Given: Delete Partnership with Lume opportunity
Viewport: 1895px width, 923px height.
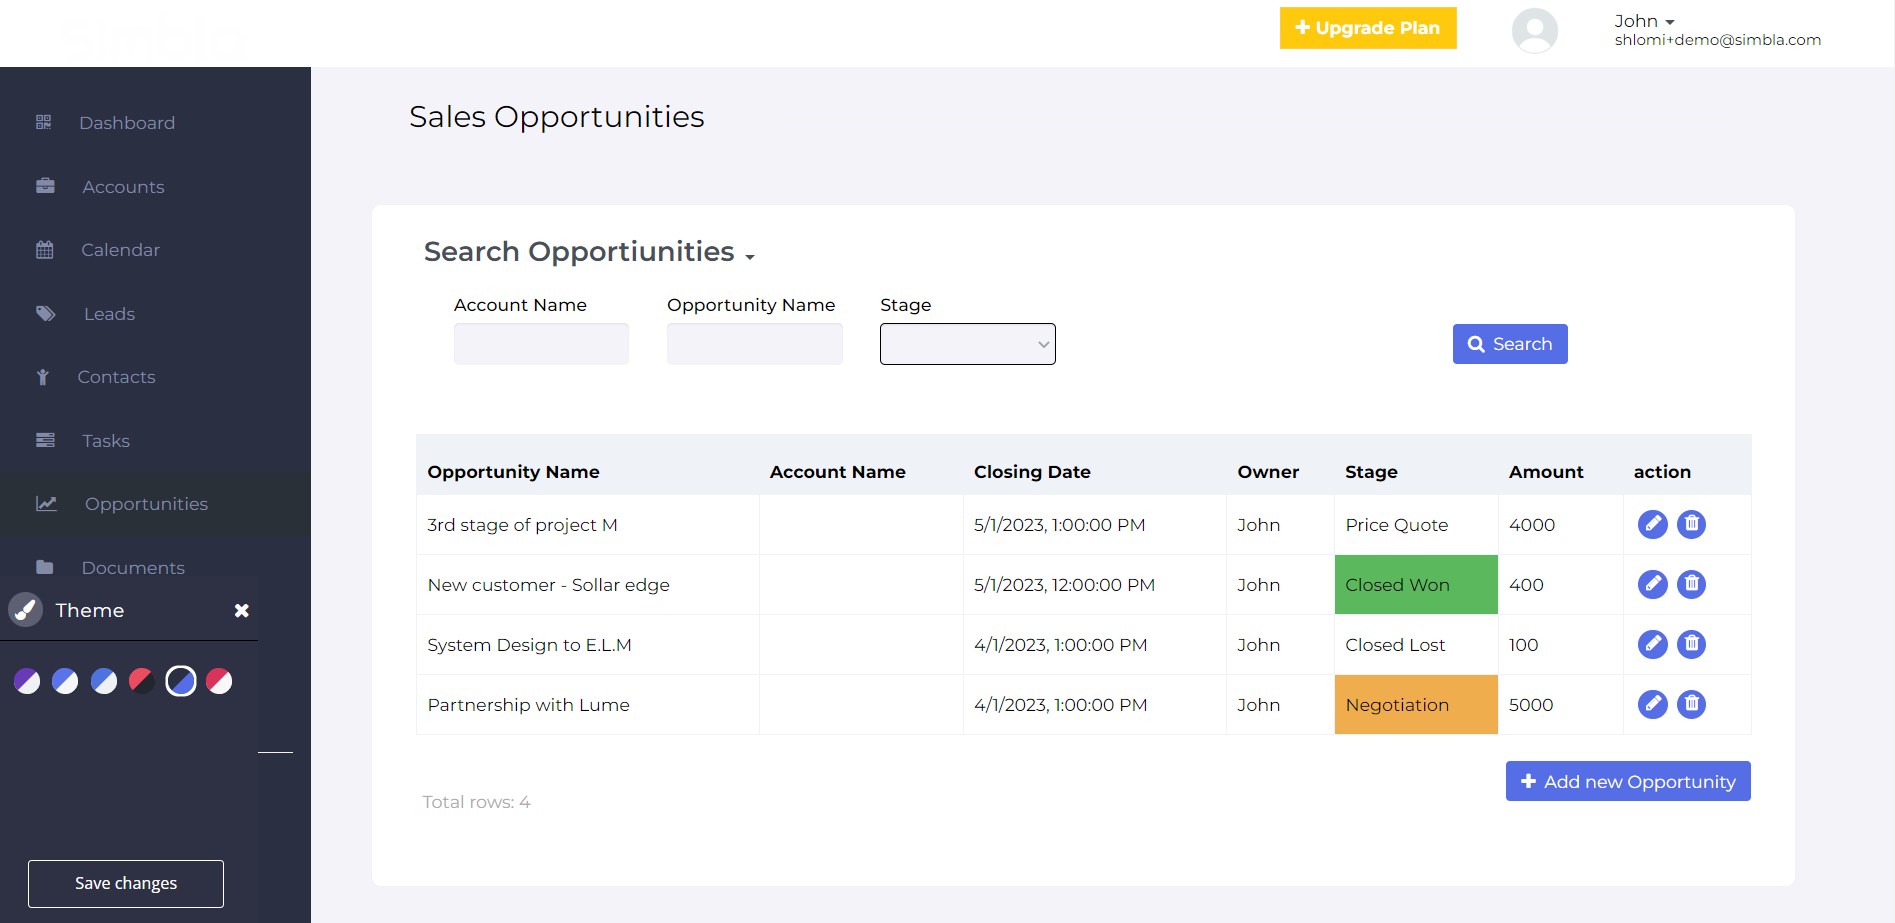Looking at the screenshot, I should [x=1691, y=704].
